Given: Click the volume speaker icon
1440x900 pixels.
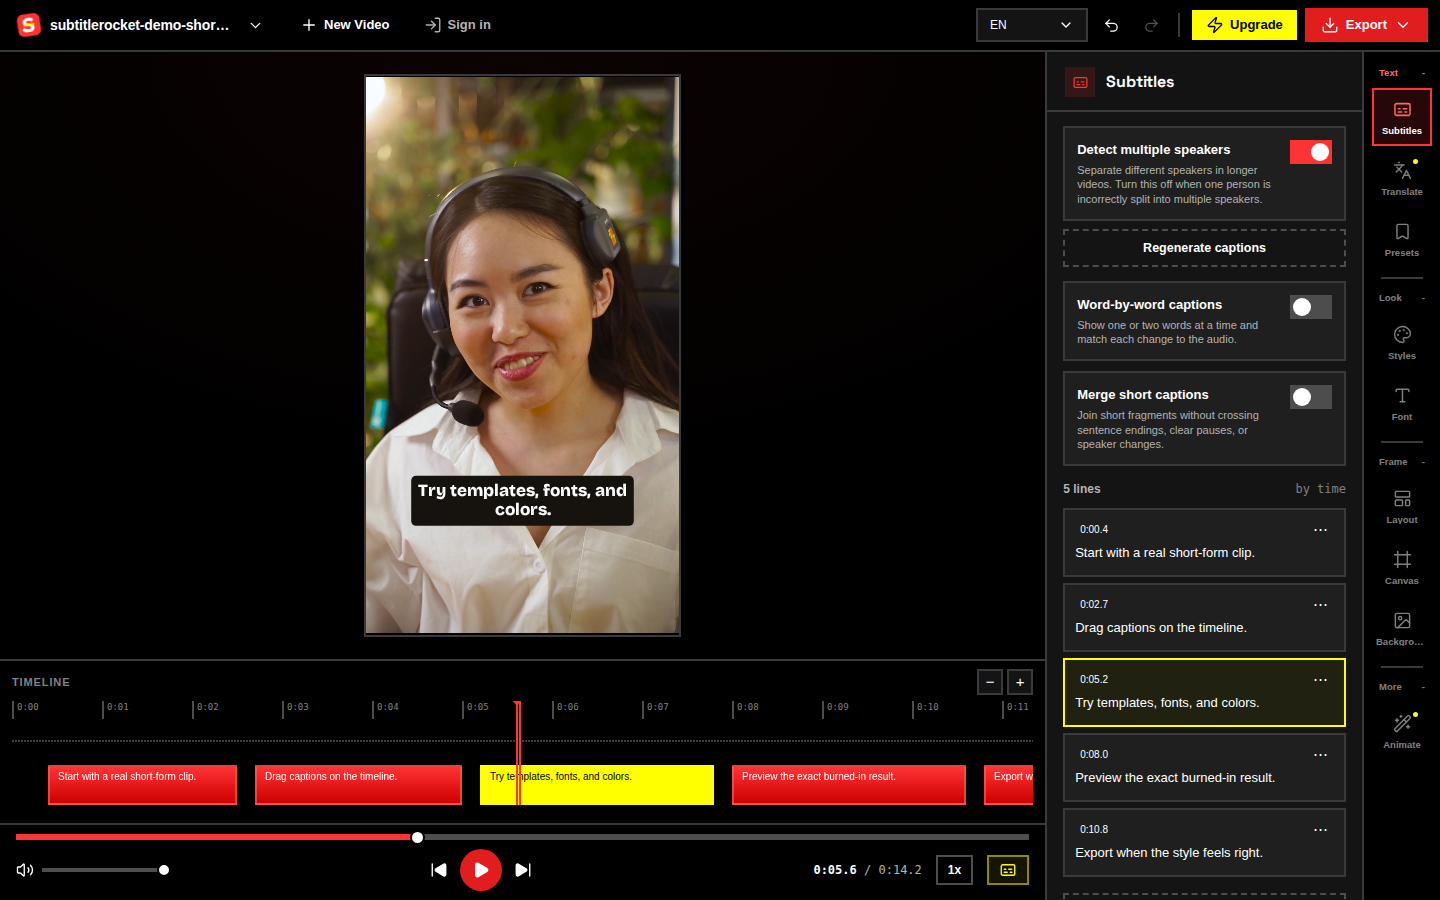Looking at the screenshot, I should [x=25, y=870].
